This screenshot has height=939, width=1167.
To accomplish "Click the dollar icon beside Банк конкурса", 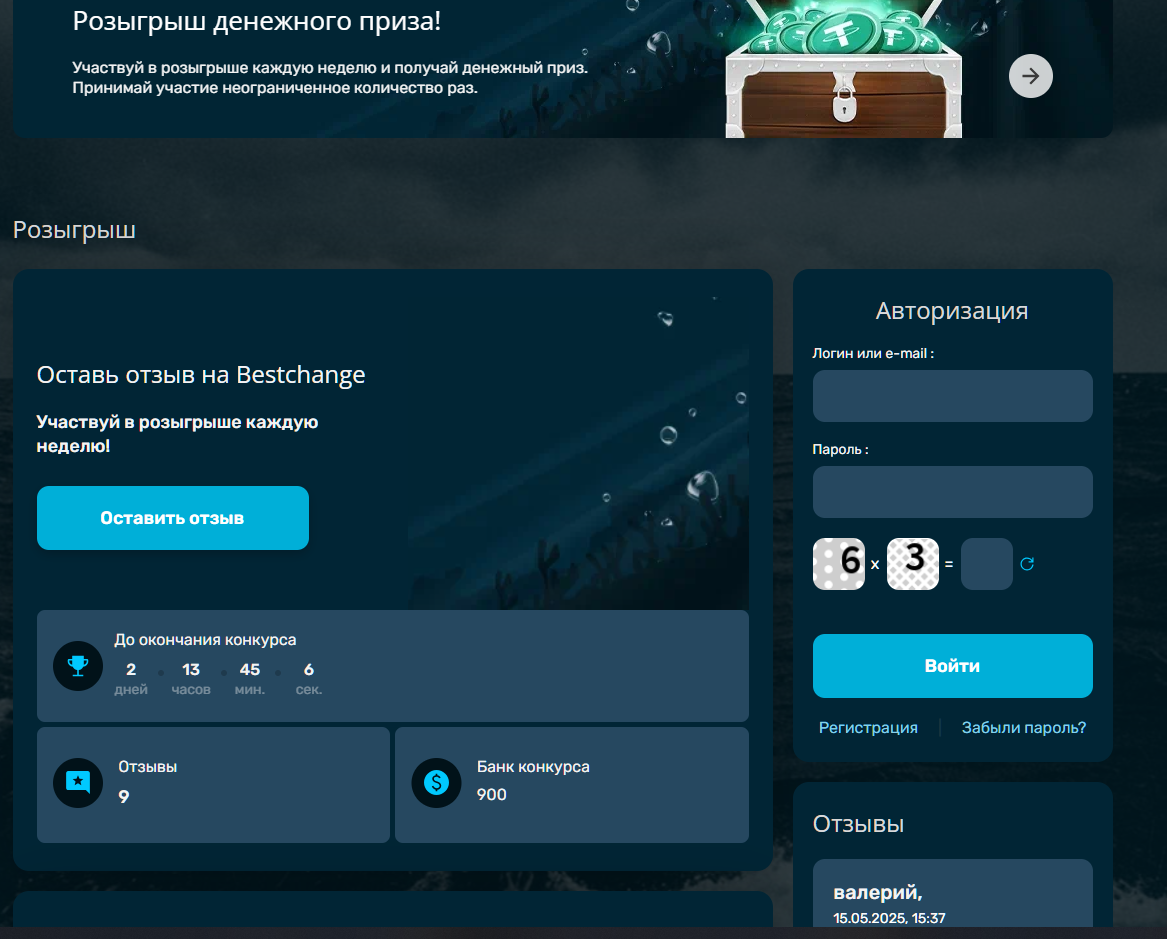I will click(x=436, y=783).
